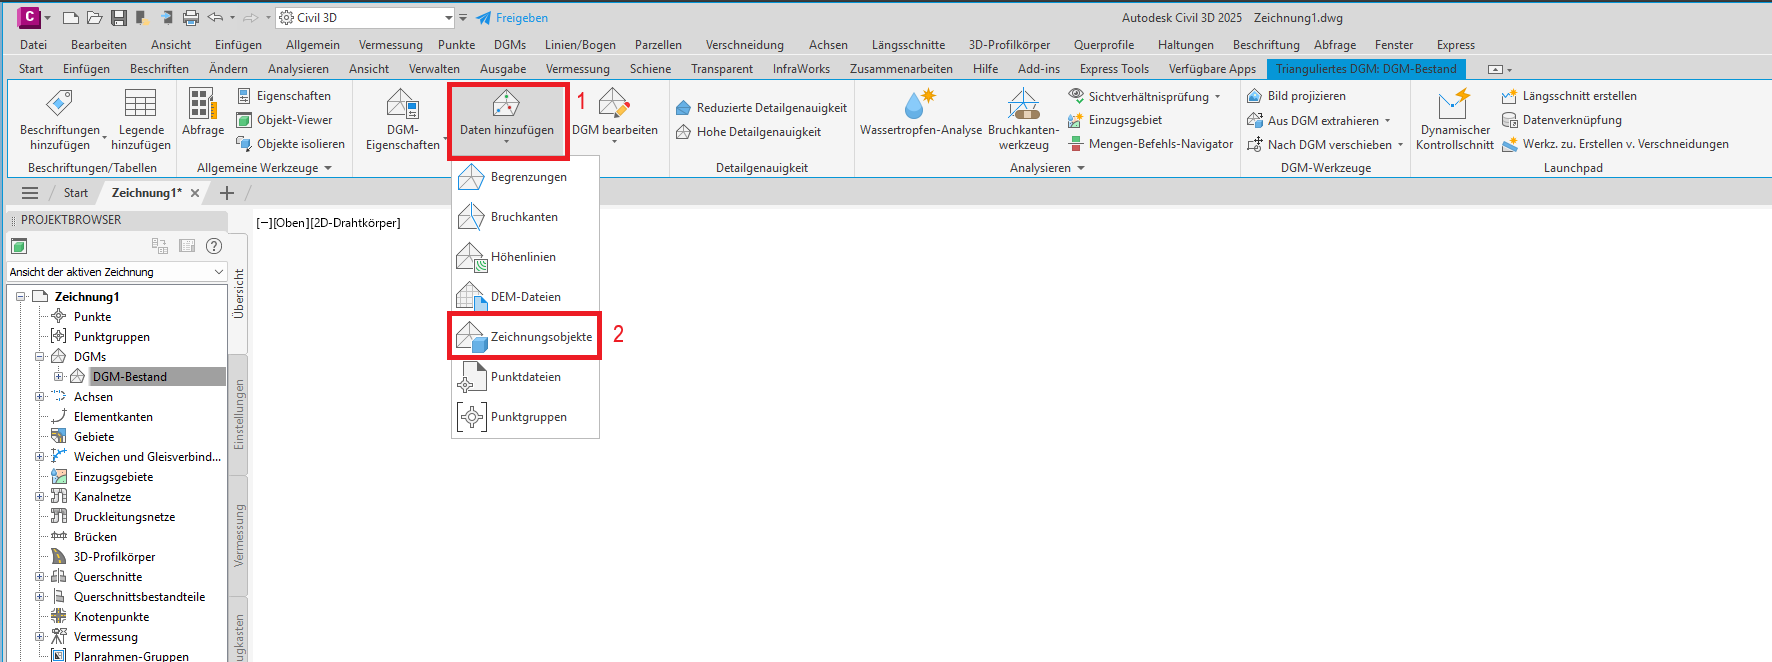This screenshot has width=1772, height=662.
Task: Open DGM-Eigenschaften
Action: (403, 120)
